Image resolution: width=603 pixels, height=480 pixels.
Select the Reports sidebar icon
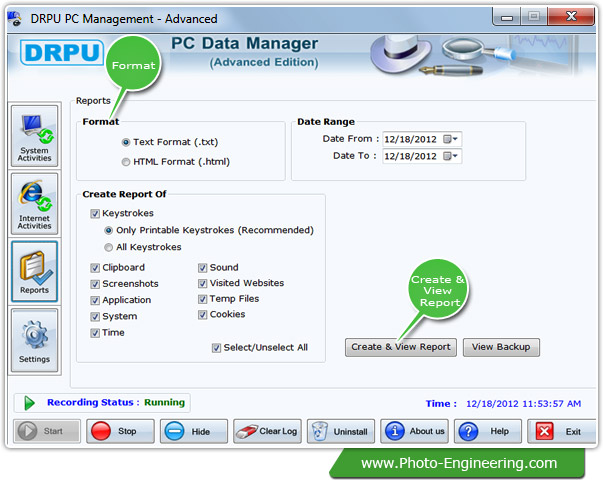(35, 271)
